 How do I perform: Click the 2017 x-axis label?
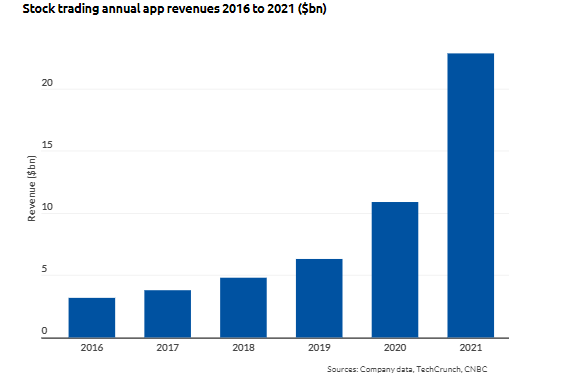(168, 348)
